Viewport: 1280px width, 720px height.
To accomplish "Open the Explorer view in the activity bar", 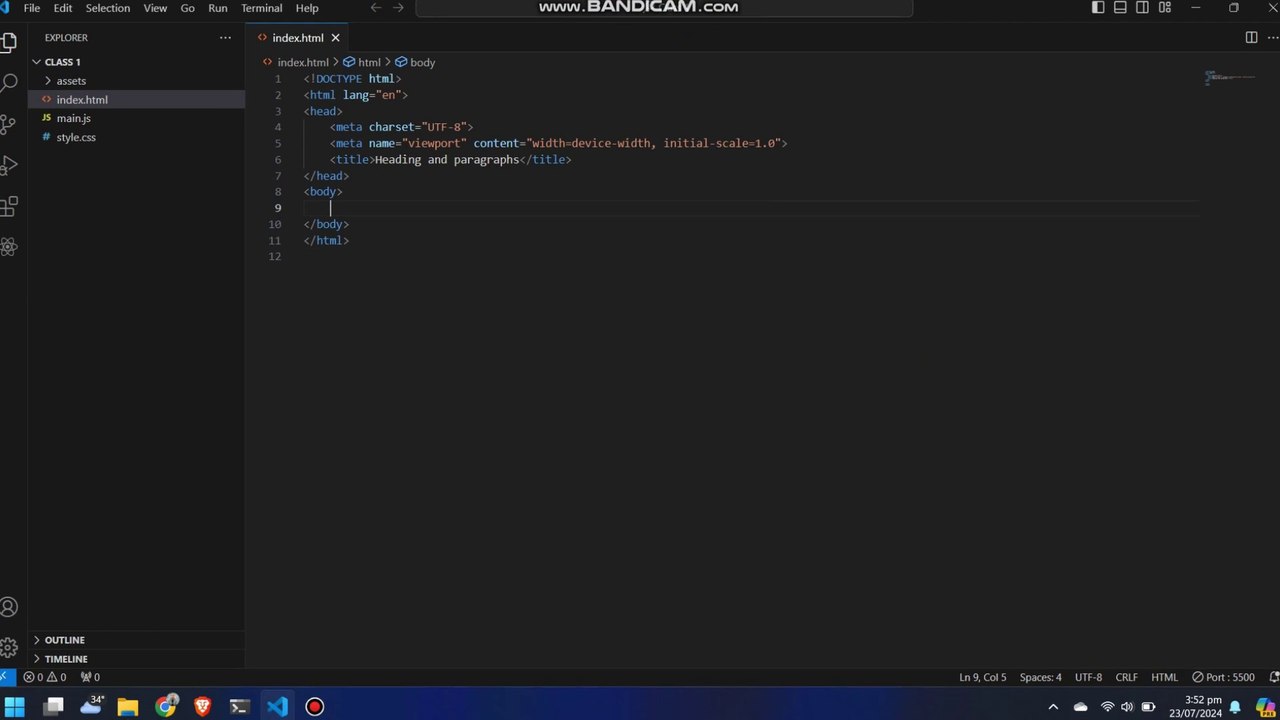I will tap(9, 43).
